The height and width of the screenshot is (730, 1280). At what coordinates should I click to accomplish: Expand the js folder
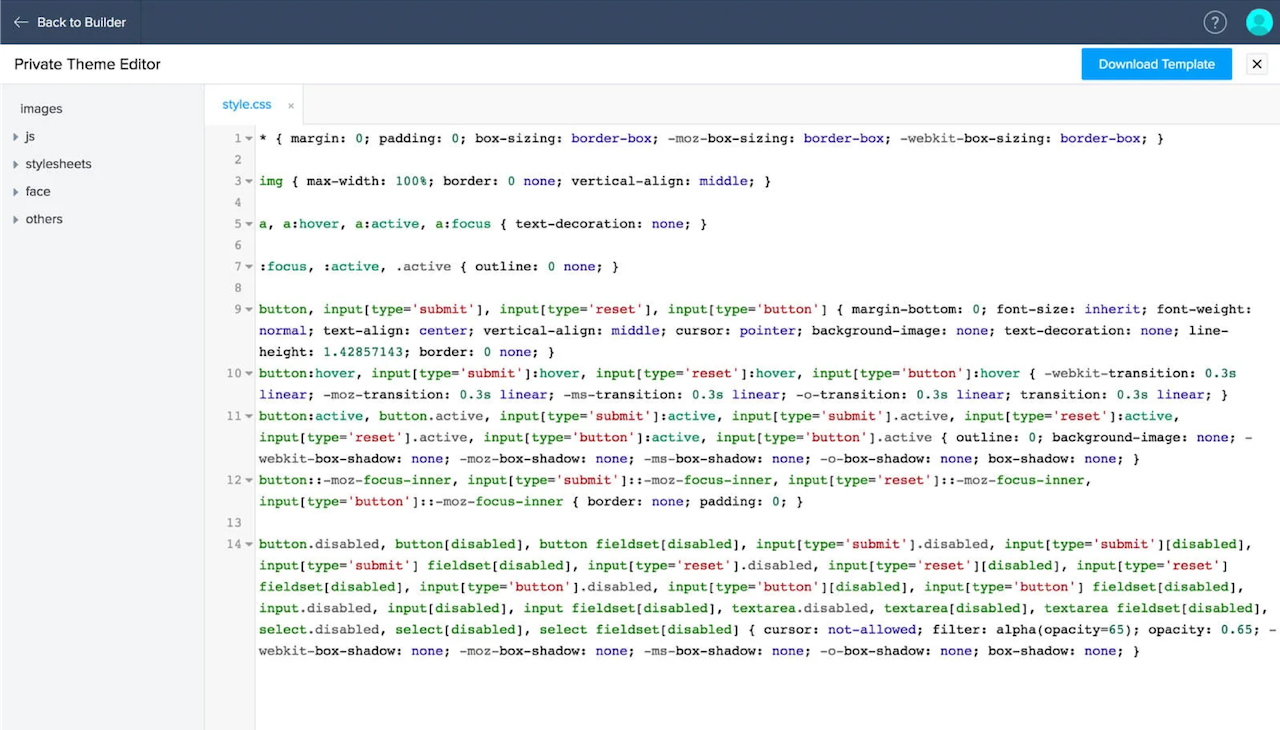pos(16,137)
